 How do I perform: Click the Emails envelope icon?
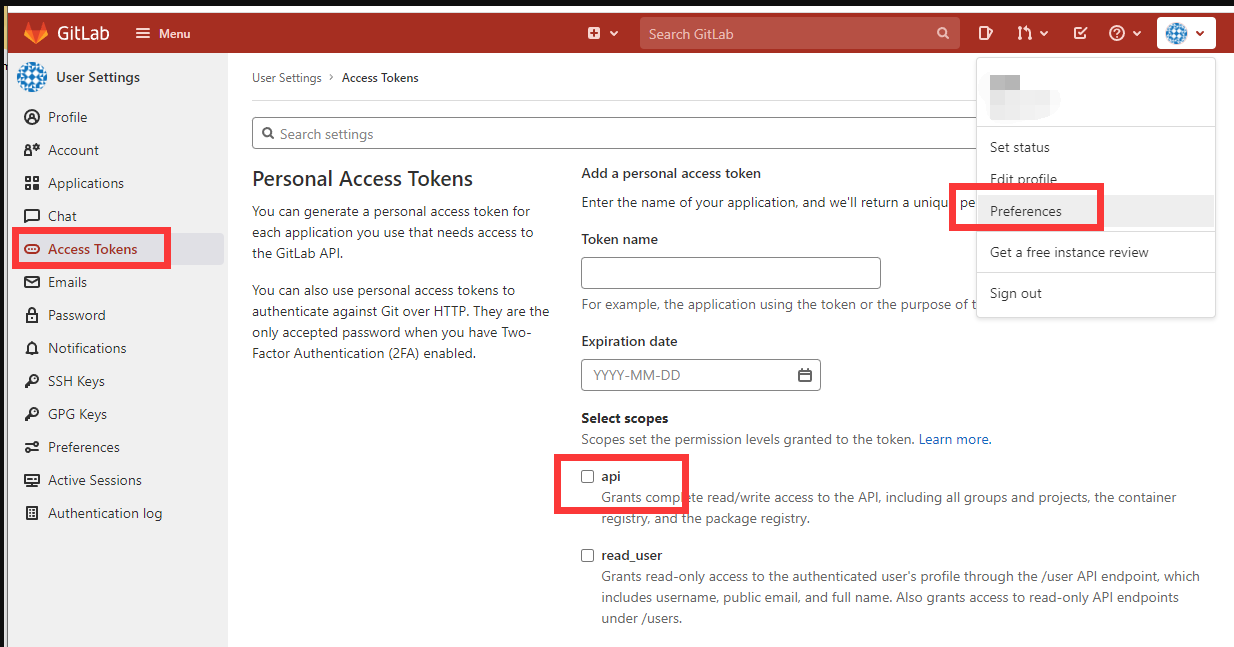tap(32, 282)
